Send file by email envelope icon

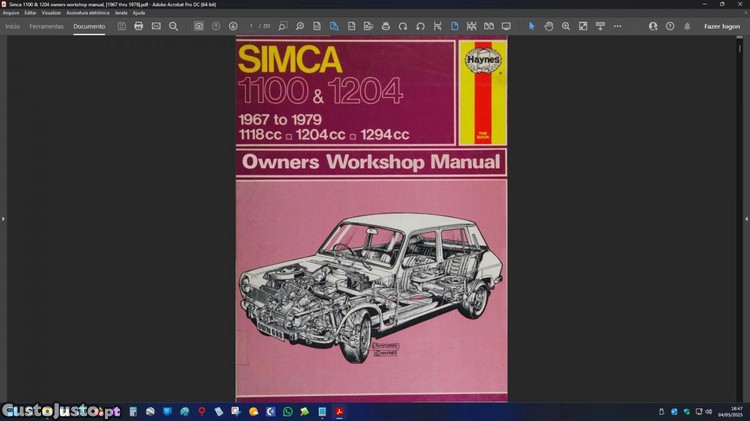tap(156, 26)
